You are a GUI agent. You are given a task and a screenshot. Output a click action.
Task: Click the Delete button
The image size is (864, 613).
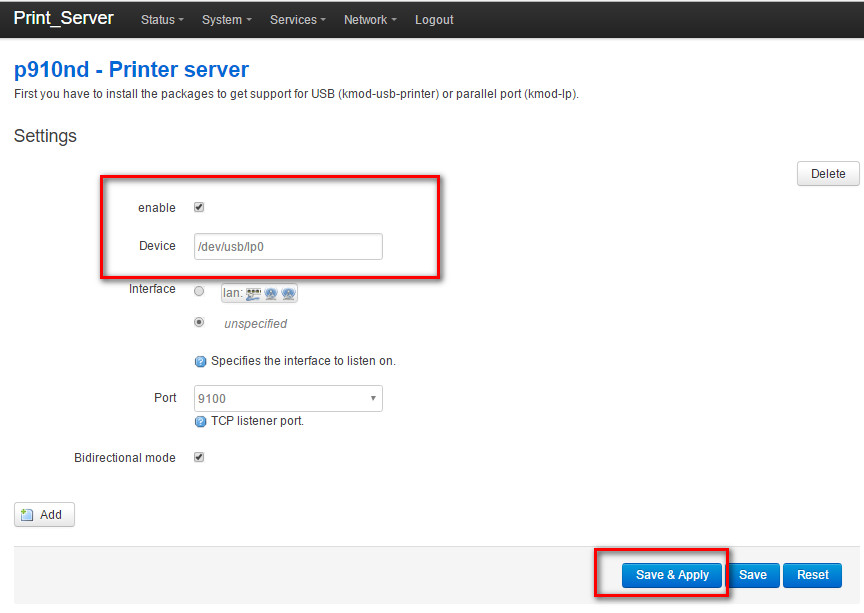(x=828, y=174)
